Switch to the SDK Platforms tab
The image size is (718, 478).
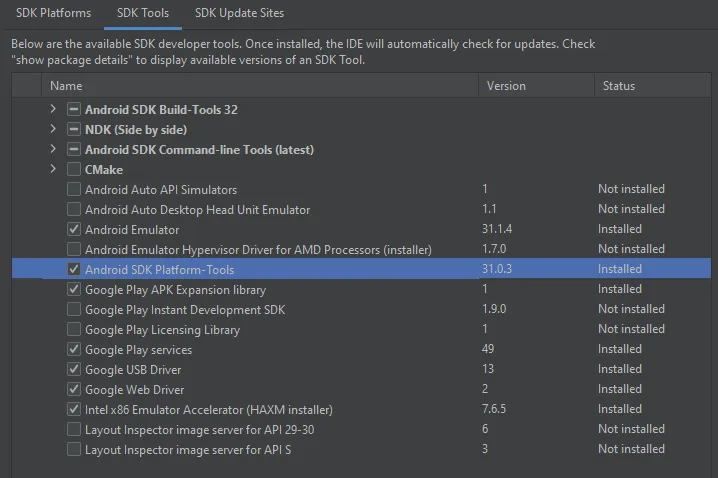click(53, 13)
